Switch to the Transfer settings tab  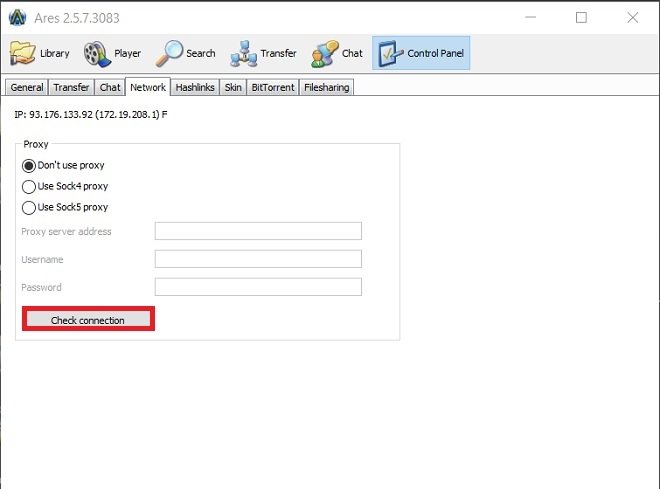click(71, 88)
